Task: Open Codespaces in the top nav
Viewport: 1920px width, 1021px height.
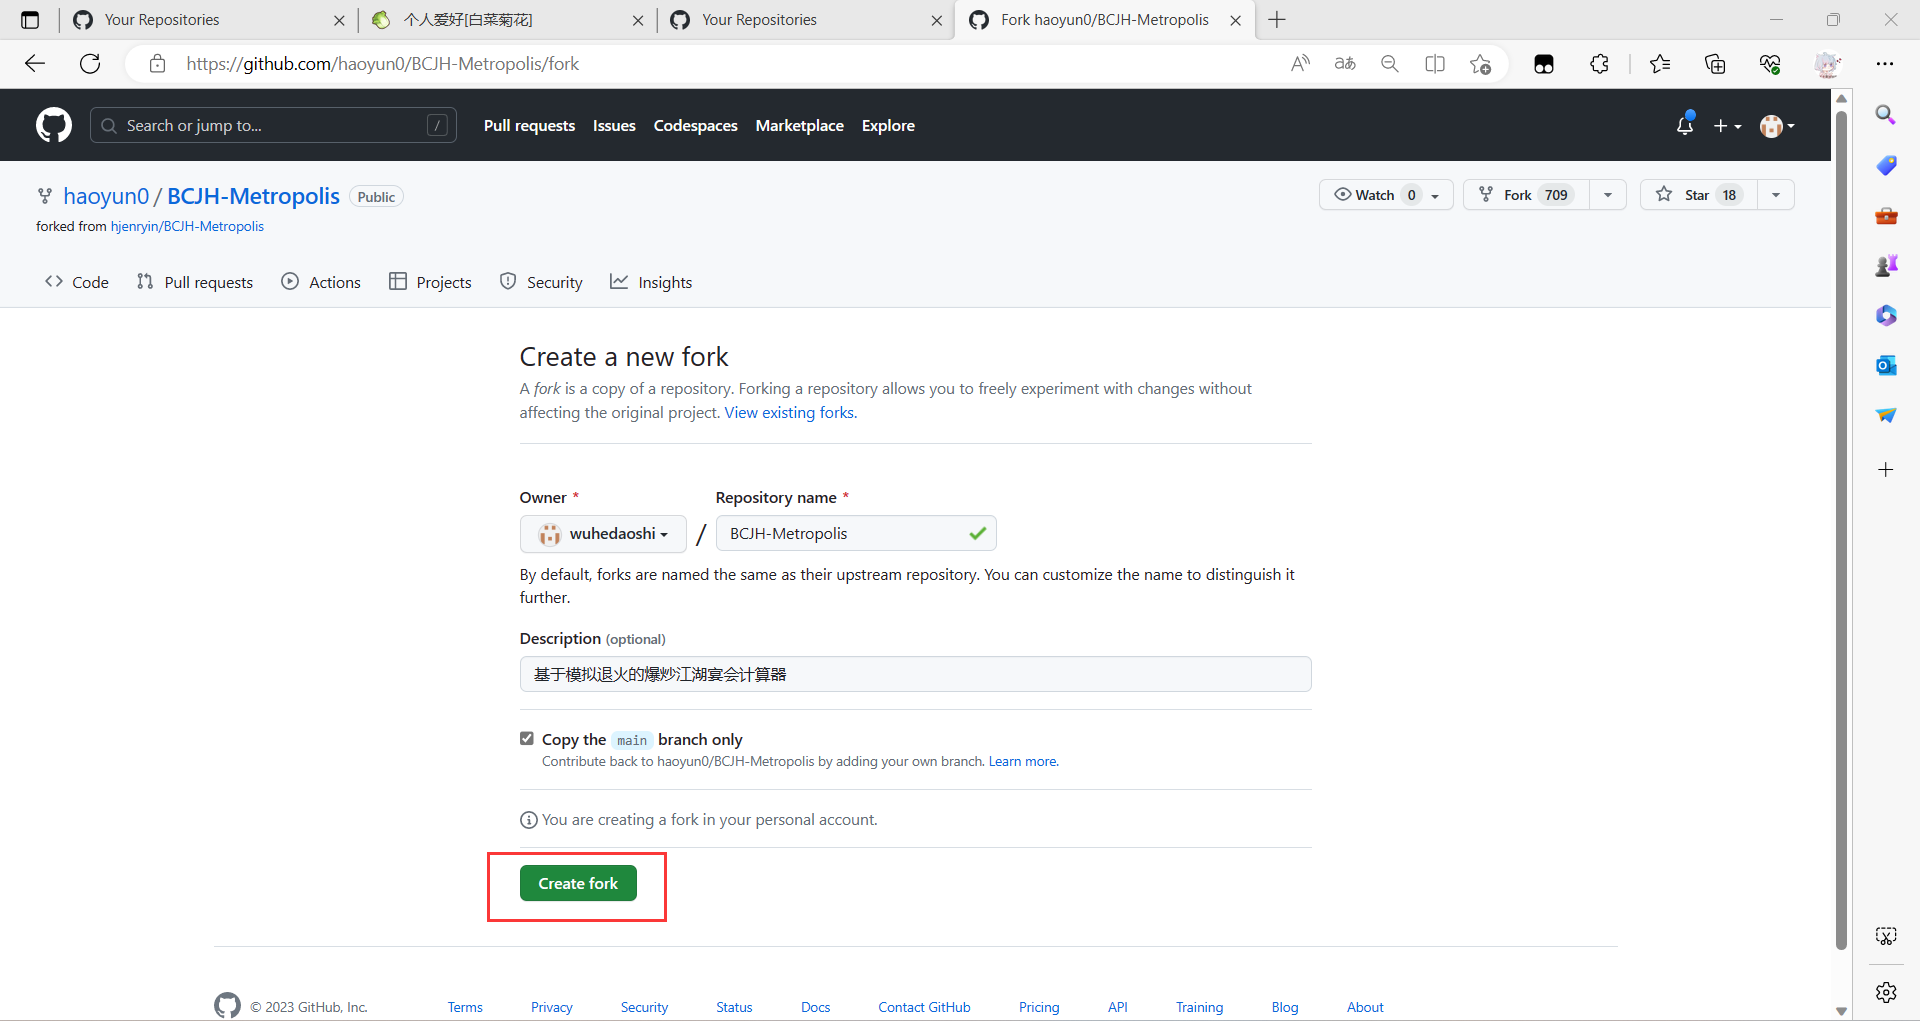Action: coord(696,126)
